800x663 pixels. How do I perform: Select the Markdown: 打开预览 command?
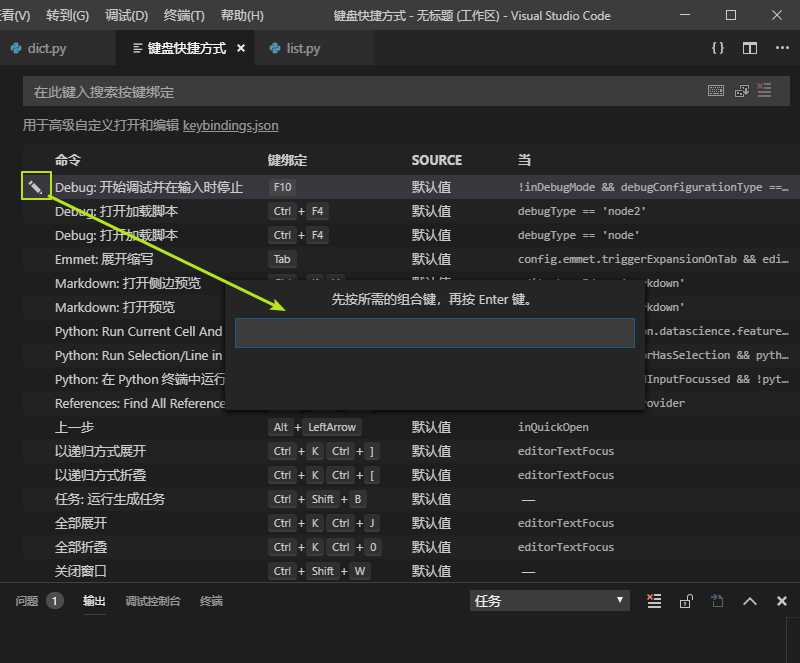click(115, 307)
